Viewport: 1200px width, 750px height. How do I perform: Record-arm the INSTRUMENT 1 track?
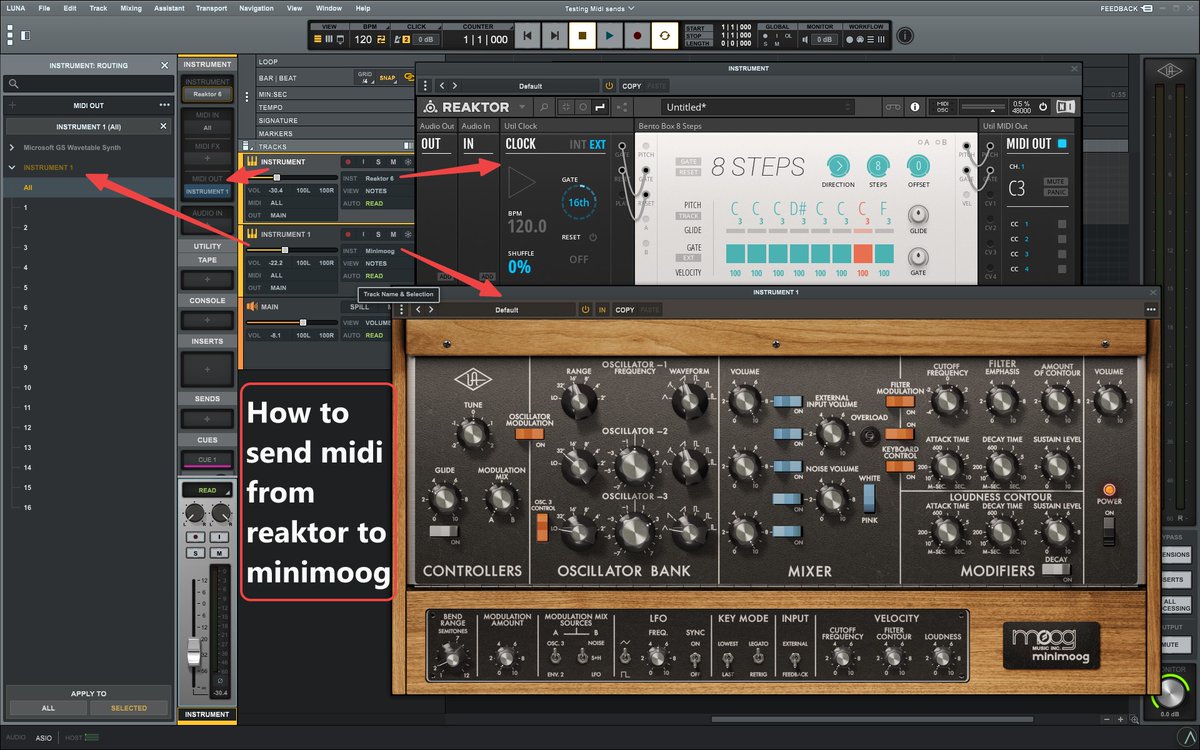click(x=347, y=234)
